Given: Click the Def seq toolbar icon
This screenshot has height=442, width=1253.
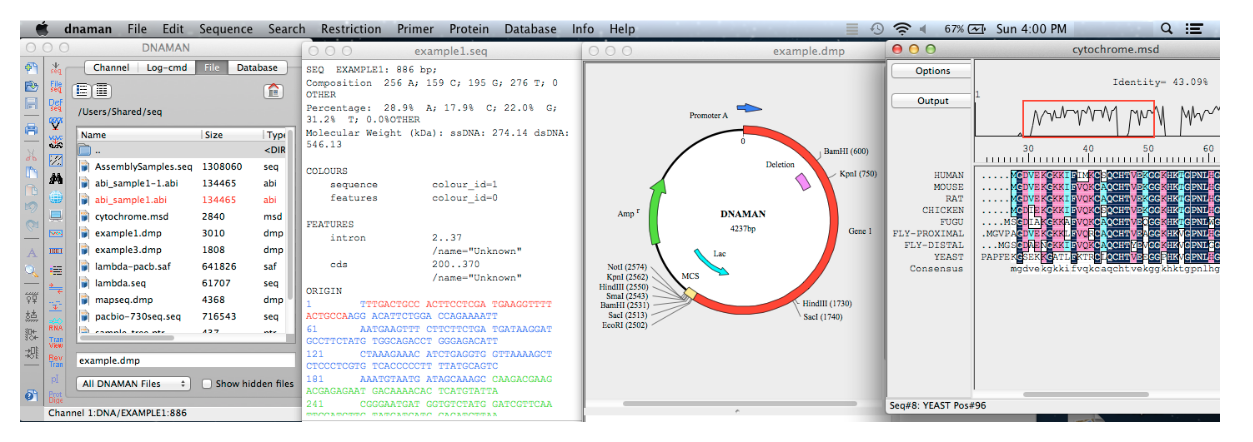Looking at the screenshot, I should coord(56,104).
